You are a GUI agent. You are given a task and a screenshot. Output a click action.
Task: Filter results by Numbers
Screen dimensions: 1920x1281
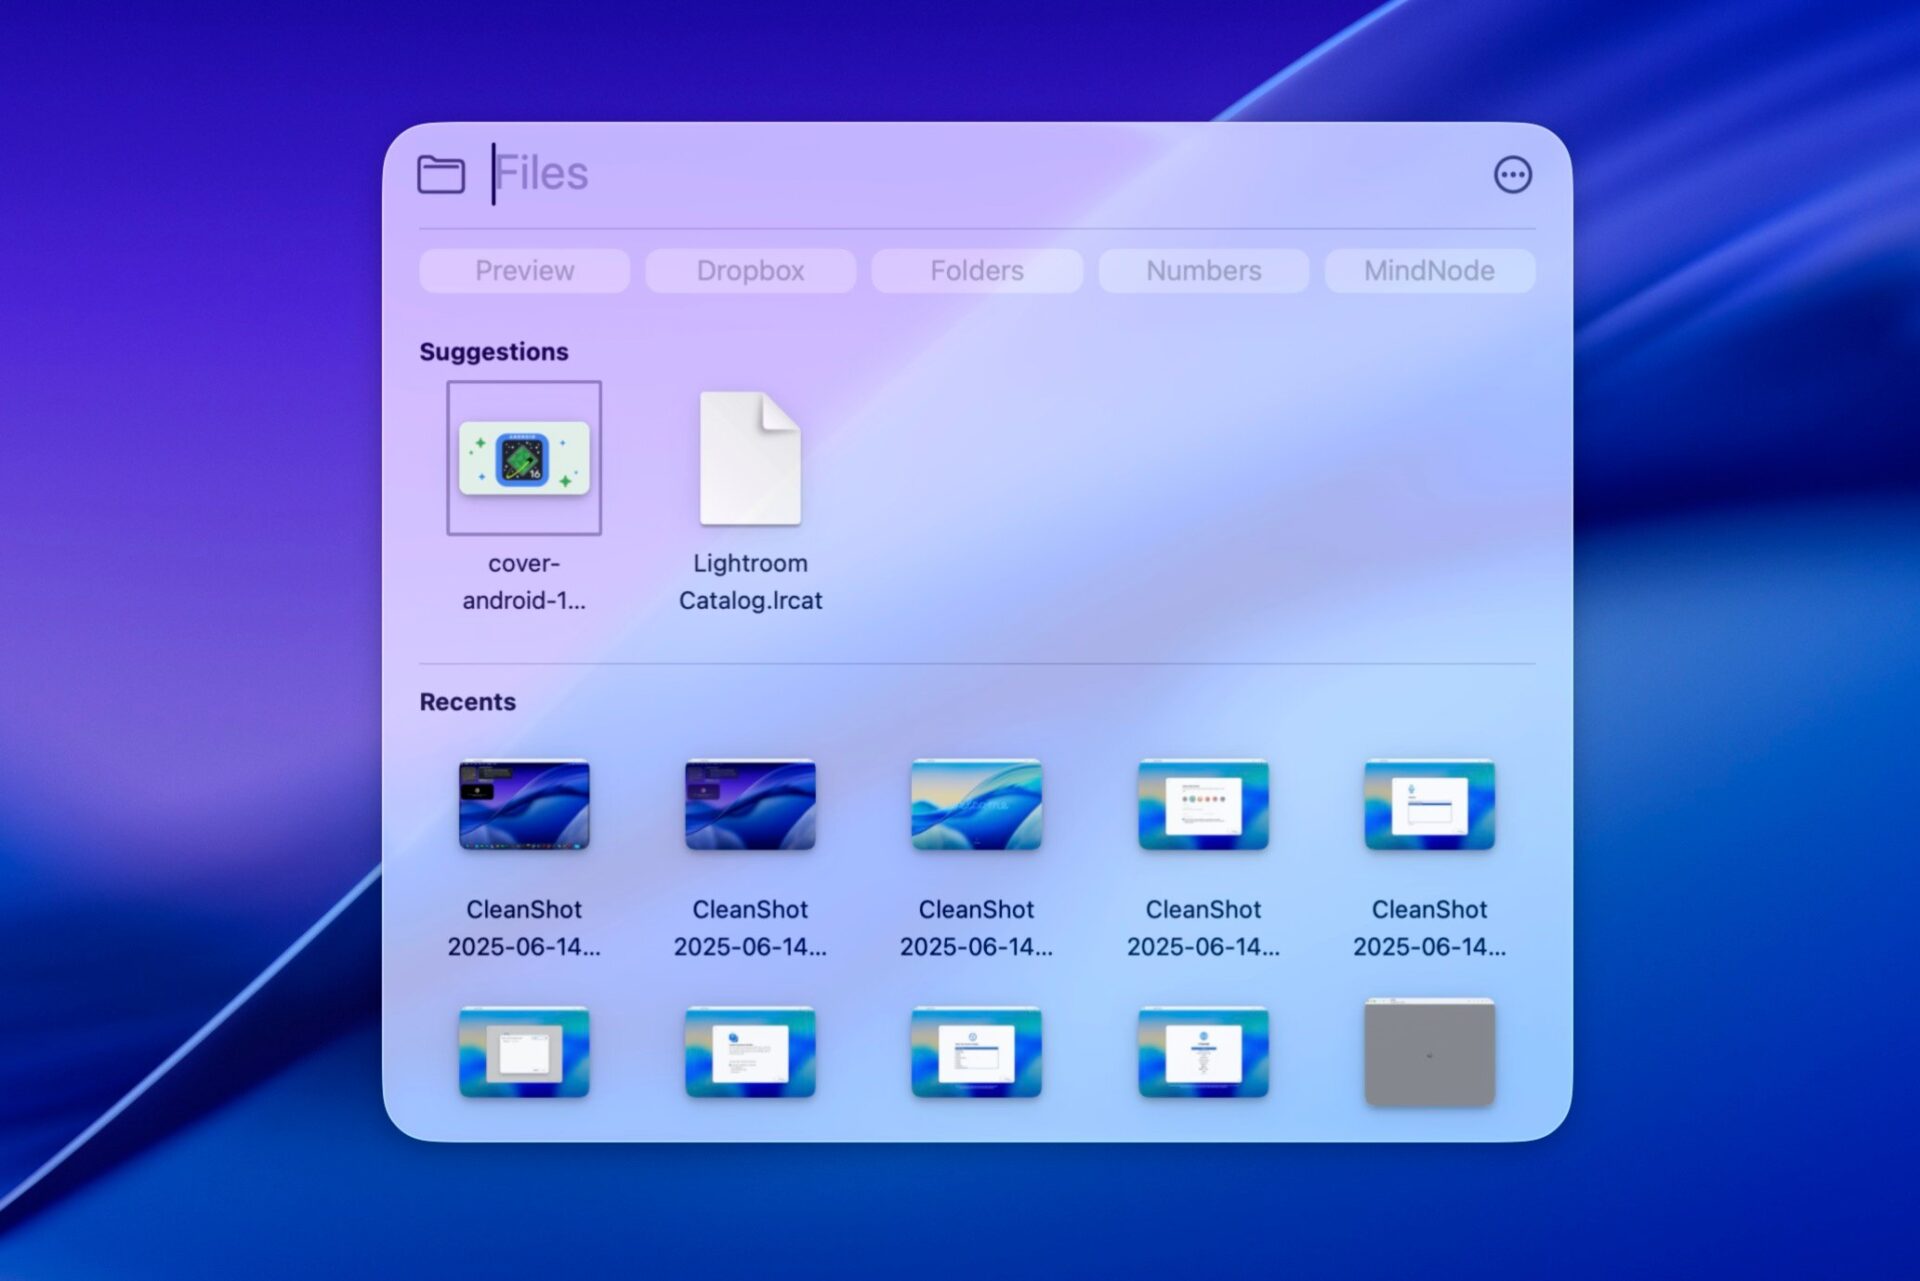[x=1203, y=271]
